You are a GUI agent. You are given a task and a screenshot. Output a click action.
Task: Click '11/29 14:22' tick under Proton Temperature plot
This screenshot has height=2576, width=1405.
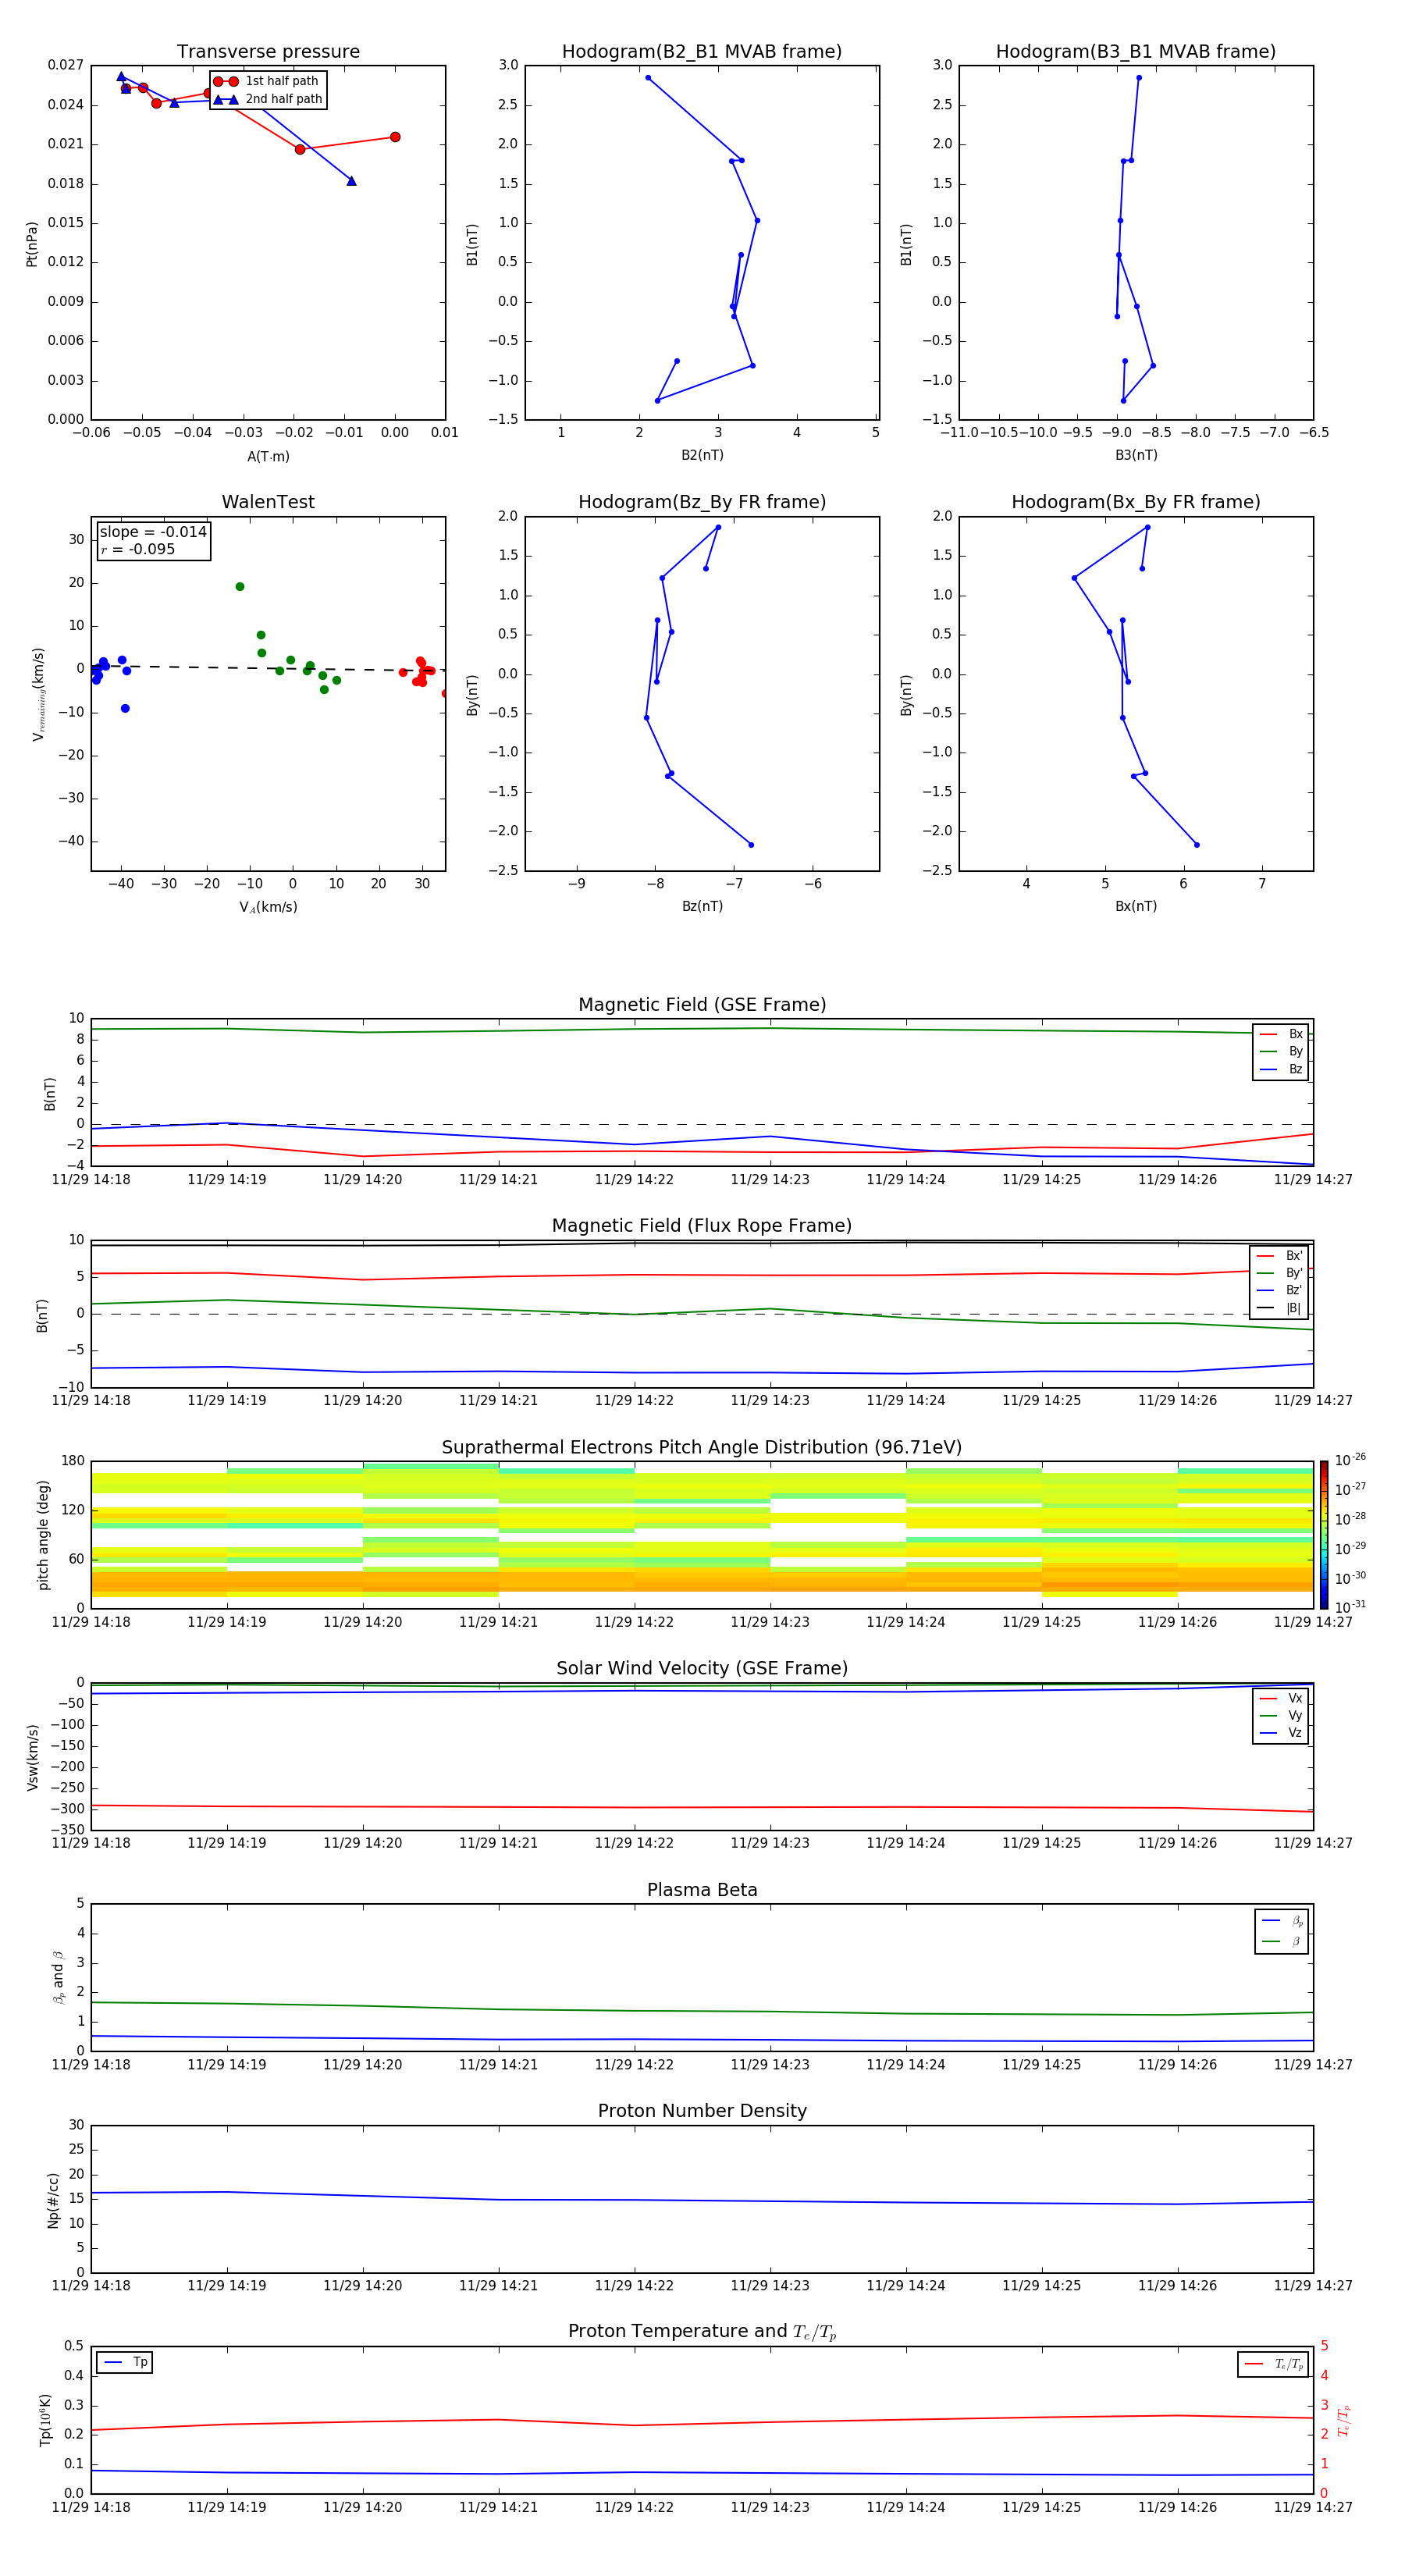(x=634, y=2507)
